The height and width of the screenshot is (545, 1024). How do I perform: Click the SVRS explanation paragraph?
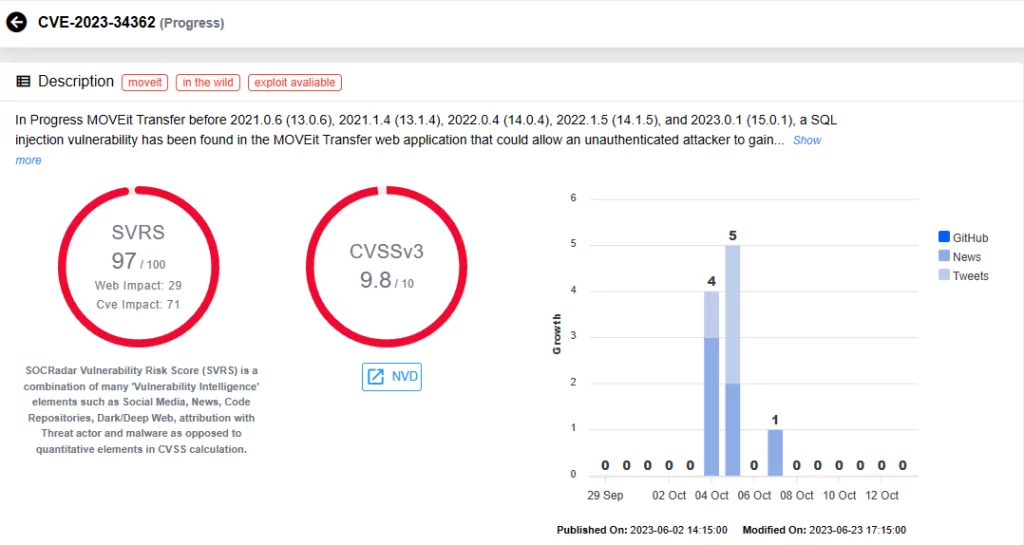point(142,410)
